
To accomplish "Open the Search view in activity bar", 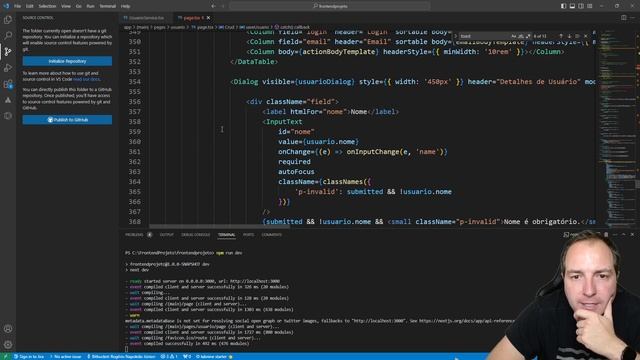I will [8, 36].
